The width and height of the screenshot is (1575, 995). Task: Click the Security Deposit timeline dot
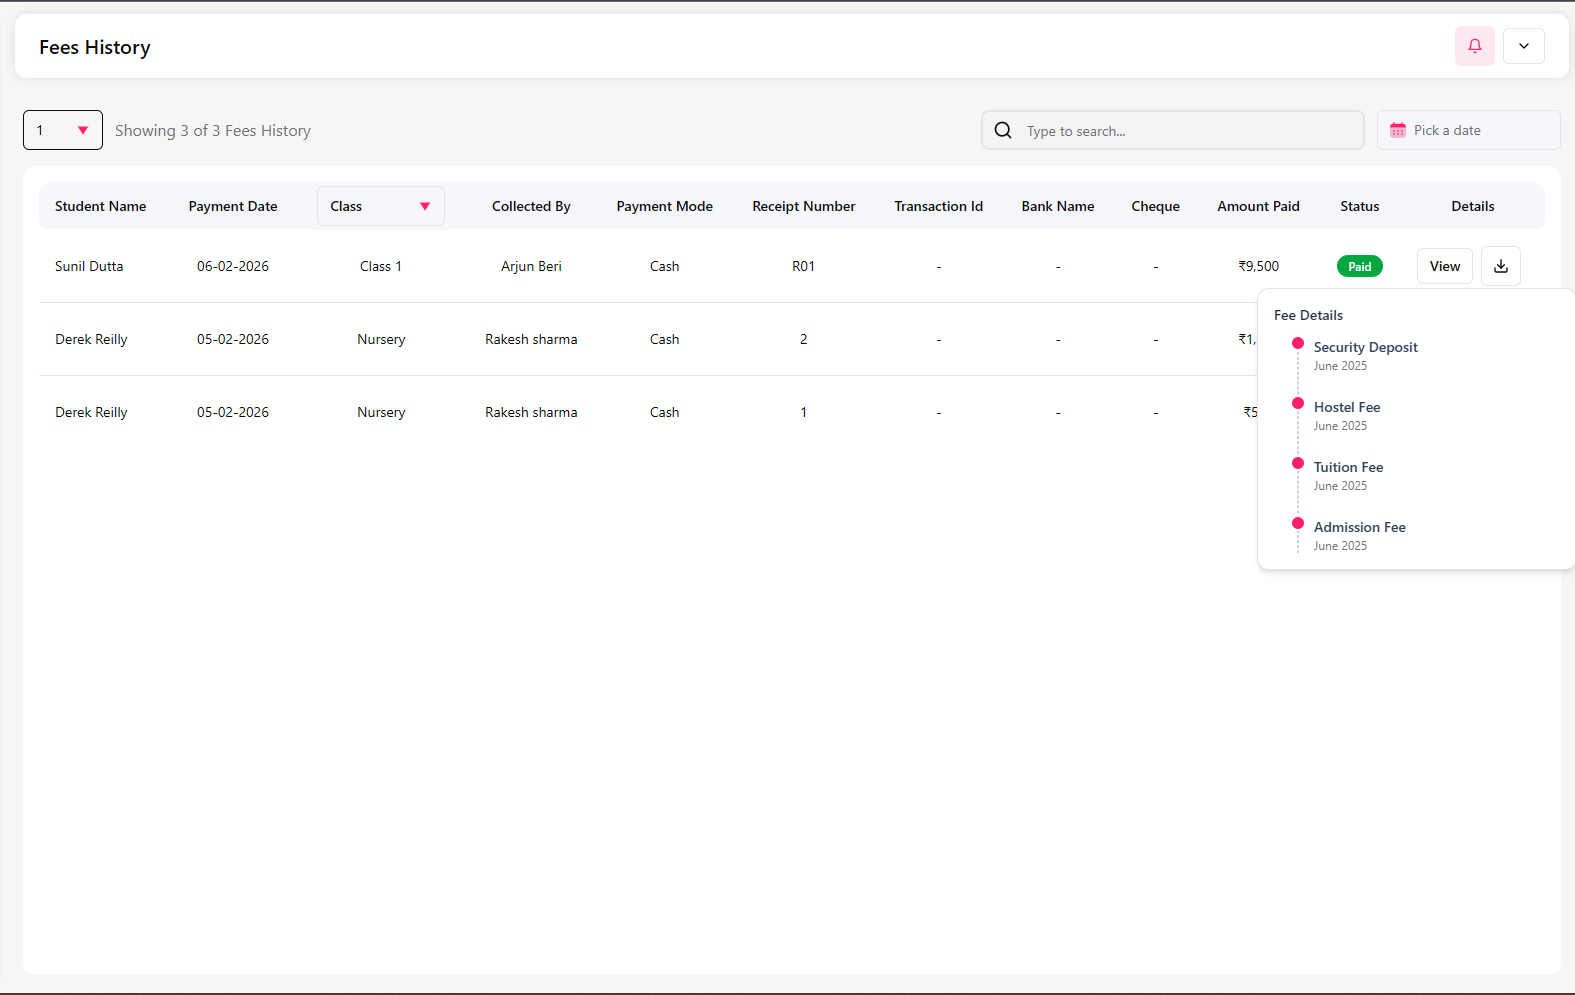pos(1298,344)
